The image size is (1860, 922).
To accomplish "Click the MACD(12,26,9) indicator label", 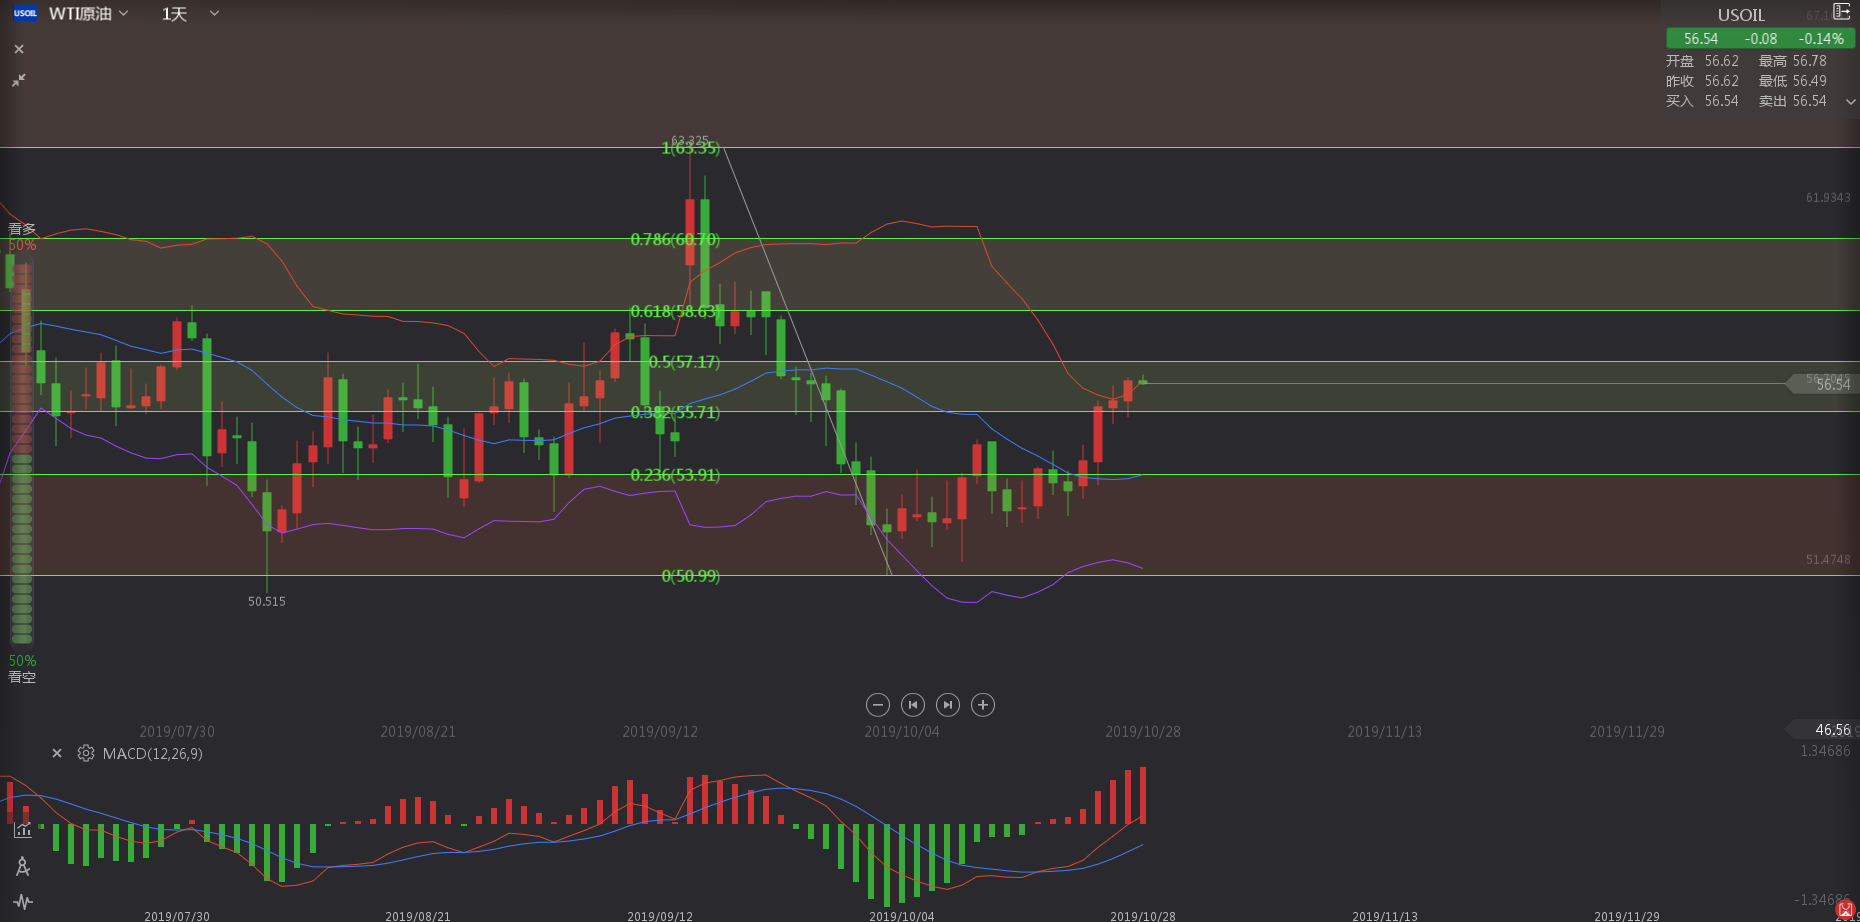I will [153, 754].
